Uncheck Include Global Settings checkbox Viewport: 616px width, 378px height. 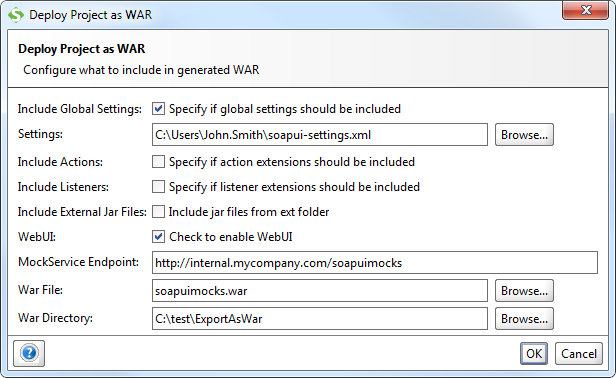point(158,109)
